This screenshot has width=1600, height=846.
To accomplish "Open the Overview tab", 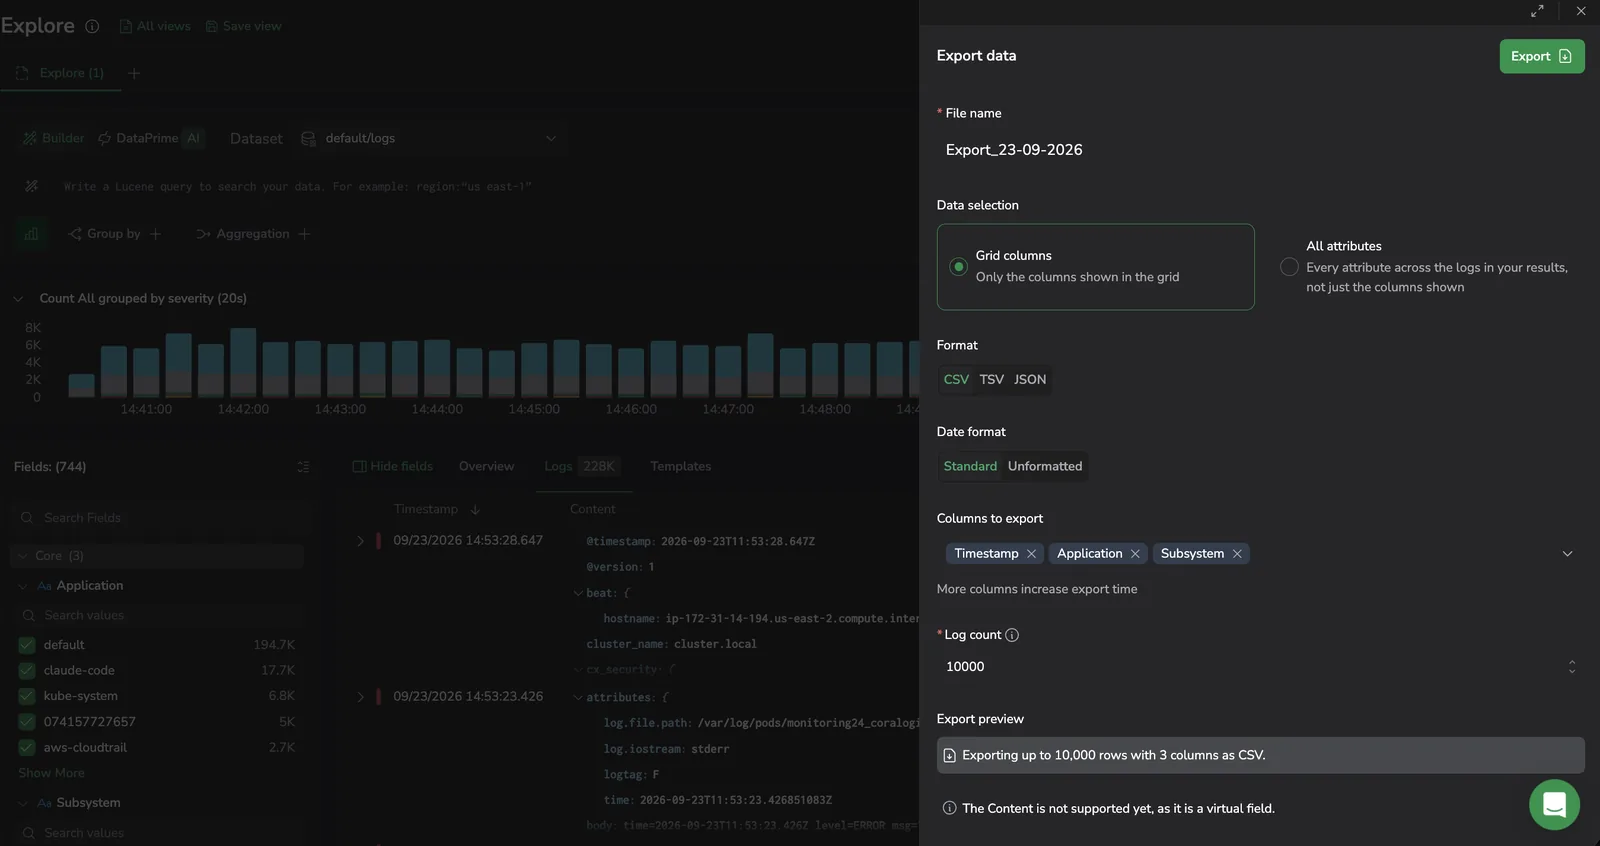I will click(486, 466).
